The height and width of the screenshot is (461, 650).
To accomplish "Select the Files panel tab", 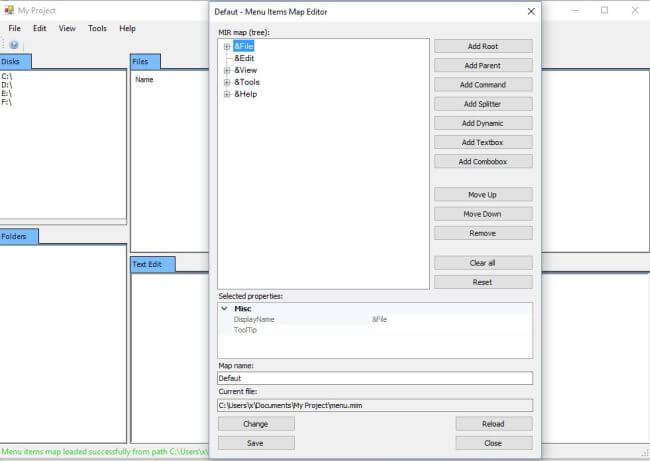I will pyautogui.click(x=145, y=61).
